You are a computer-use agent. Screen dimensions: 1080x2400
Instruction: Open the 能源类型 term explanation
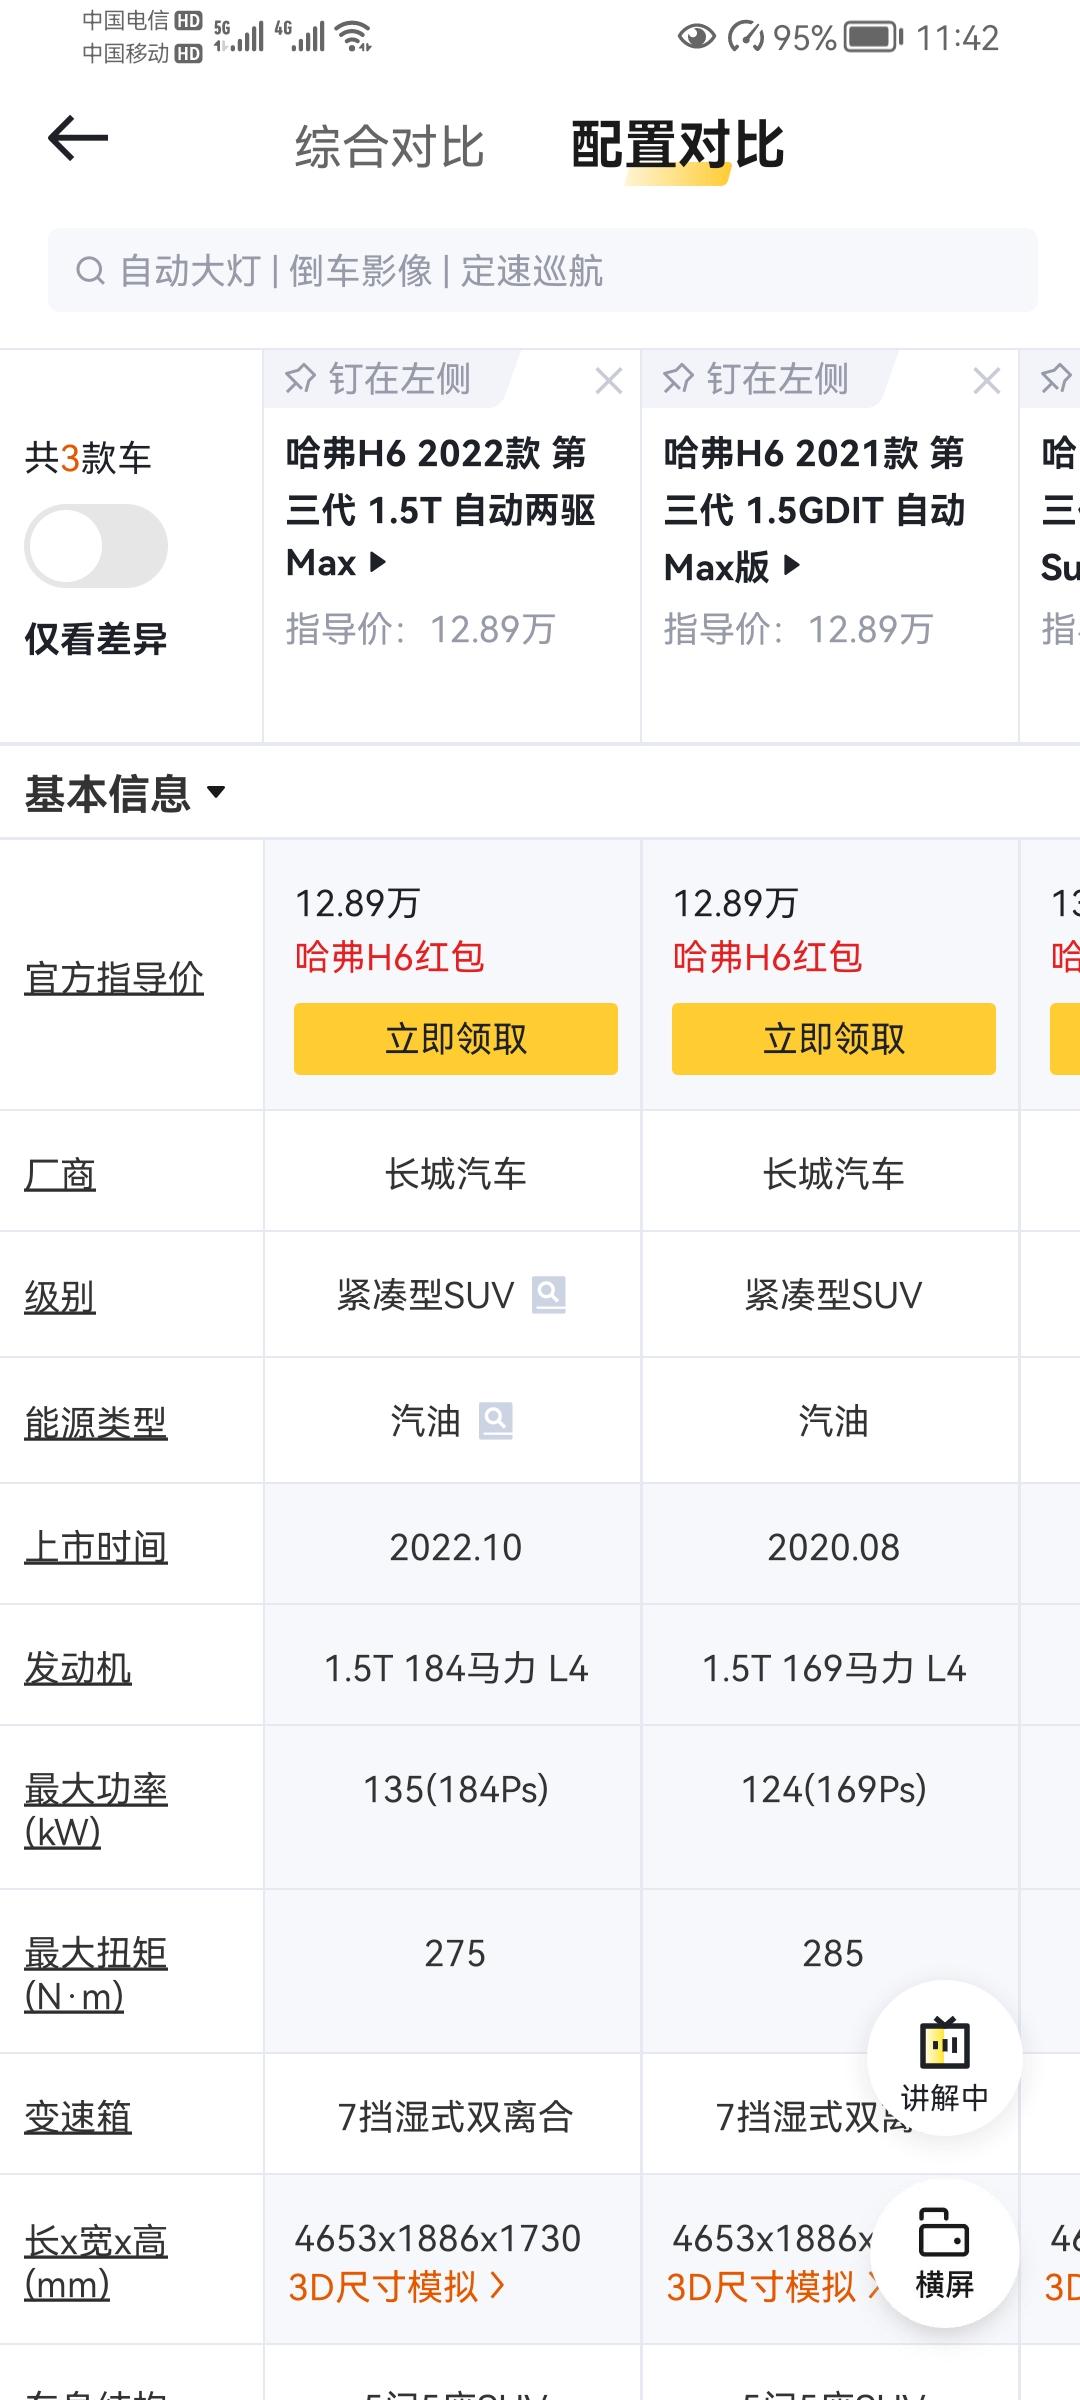[x=96, y=1421]
